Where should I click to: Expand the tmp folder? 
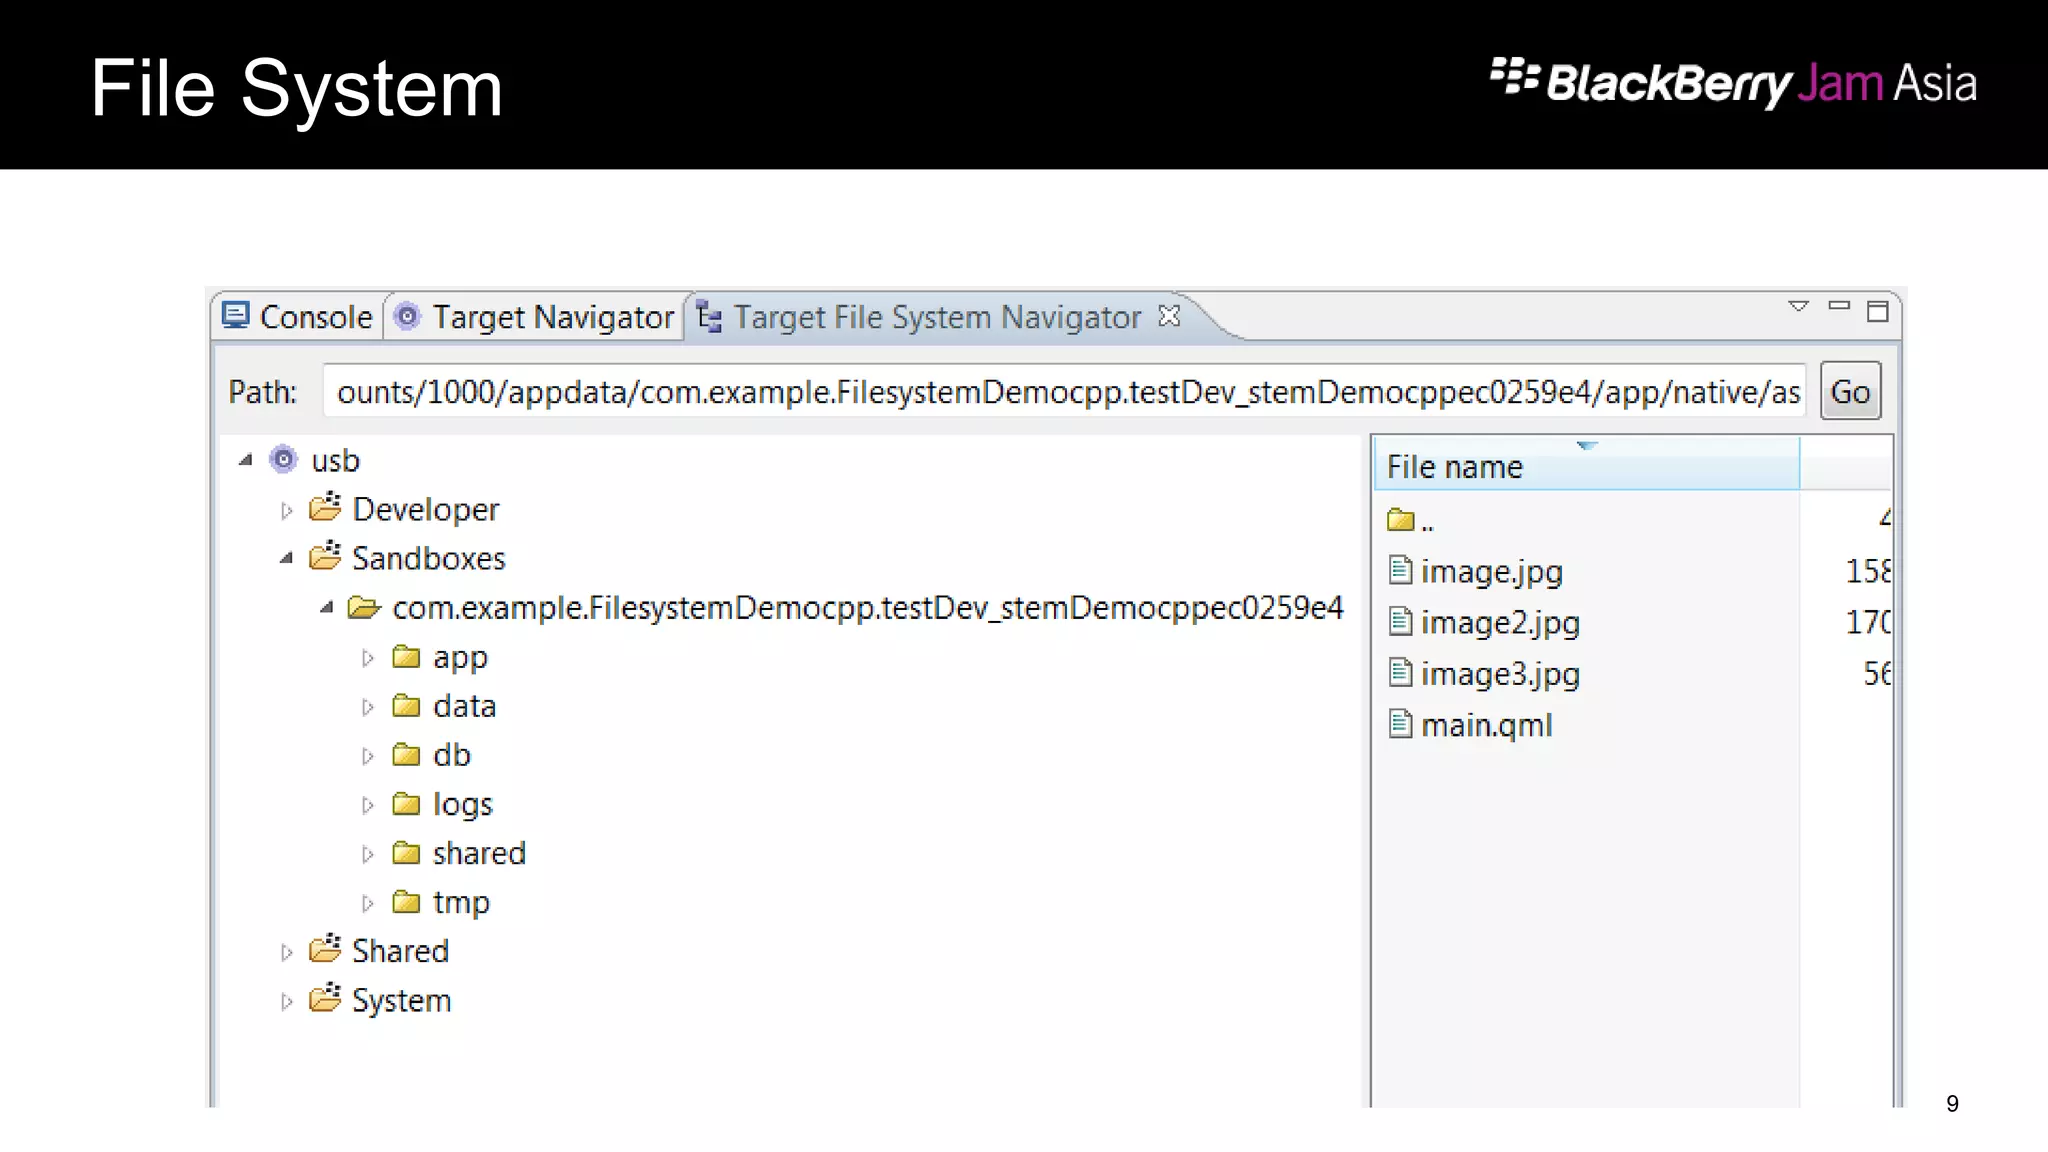(368, 903)
